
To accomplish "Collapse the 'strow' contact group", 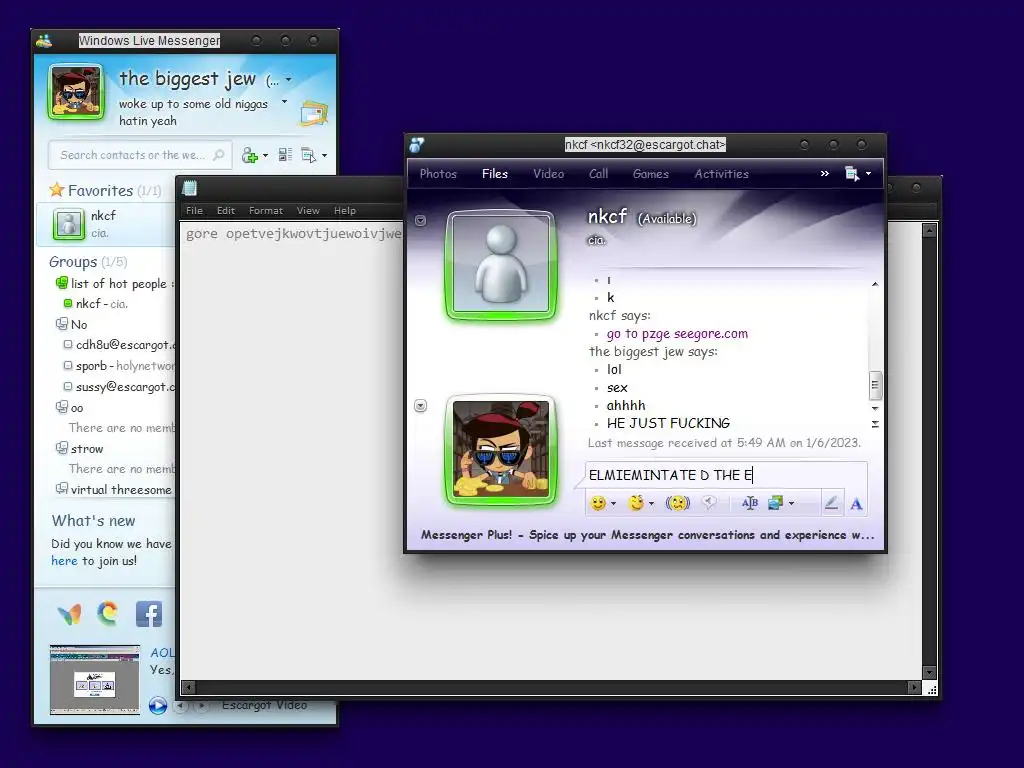I will (61, 448).
